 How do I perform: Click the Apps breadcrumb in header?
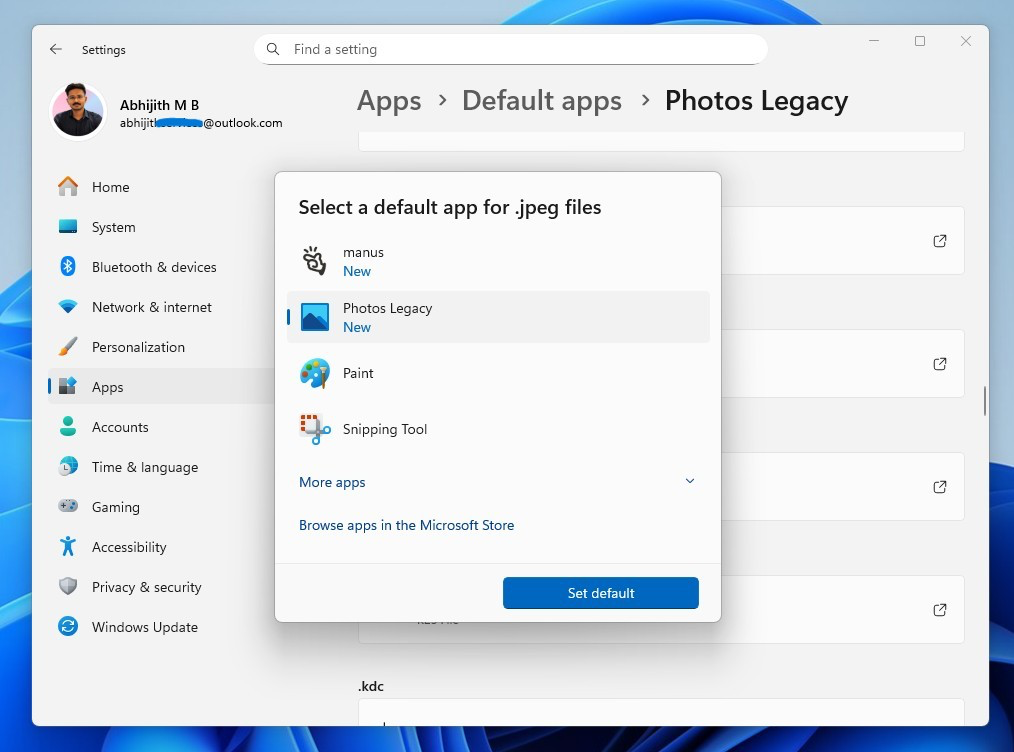(389, 101)
